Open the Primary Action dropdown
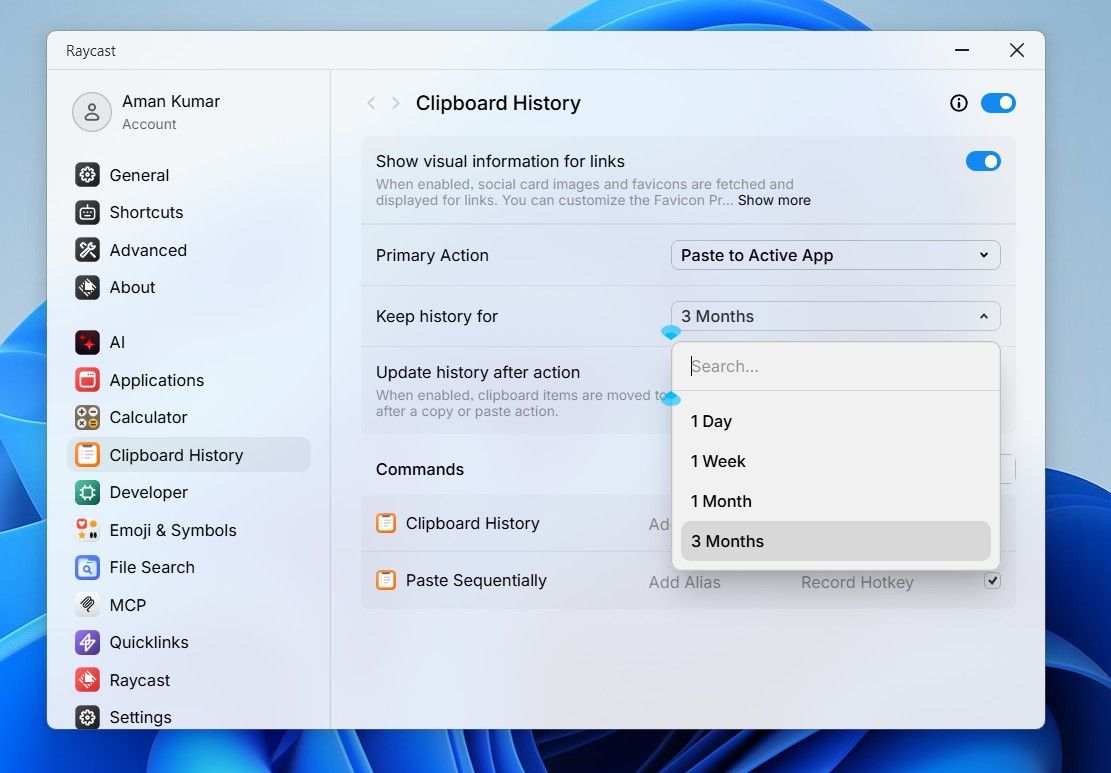 (835, 255)
